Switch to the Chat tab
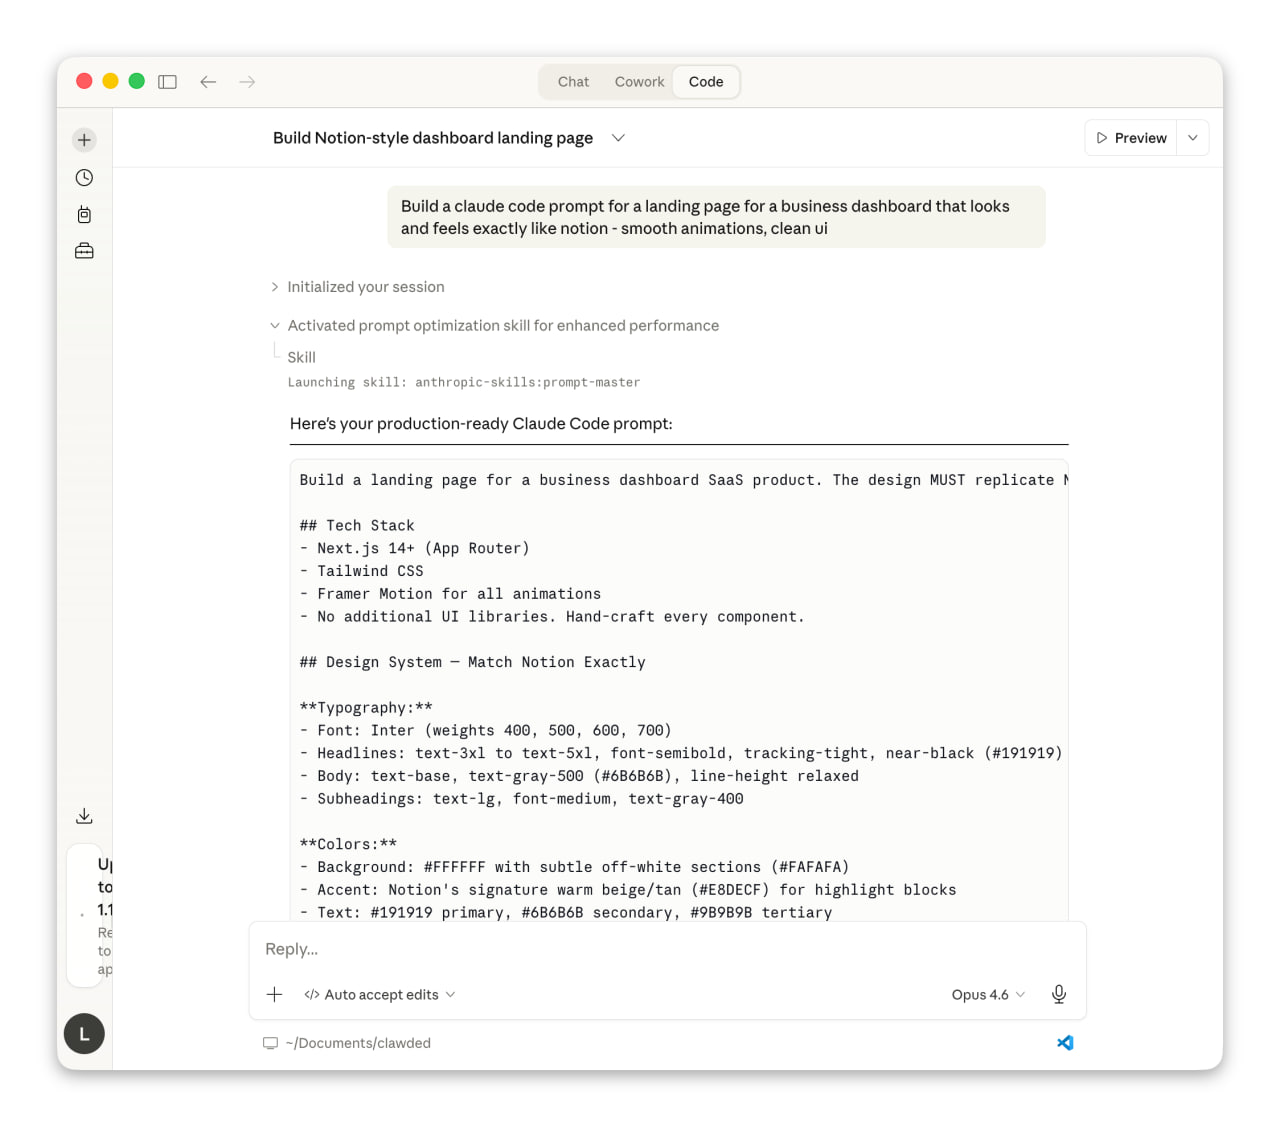The width and height of the screenshot is (1280, 1127). pos(573,82)
